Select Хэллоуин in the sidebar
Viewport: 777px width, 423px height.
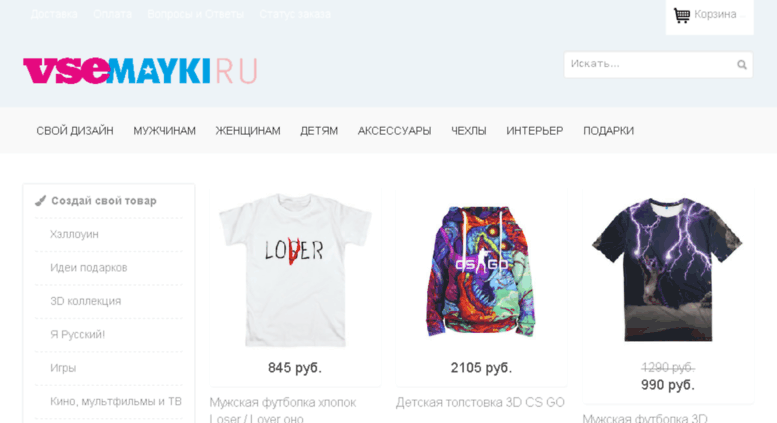[x=74, y=234]
